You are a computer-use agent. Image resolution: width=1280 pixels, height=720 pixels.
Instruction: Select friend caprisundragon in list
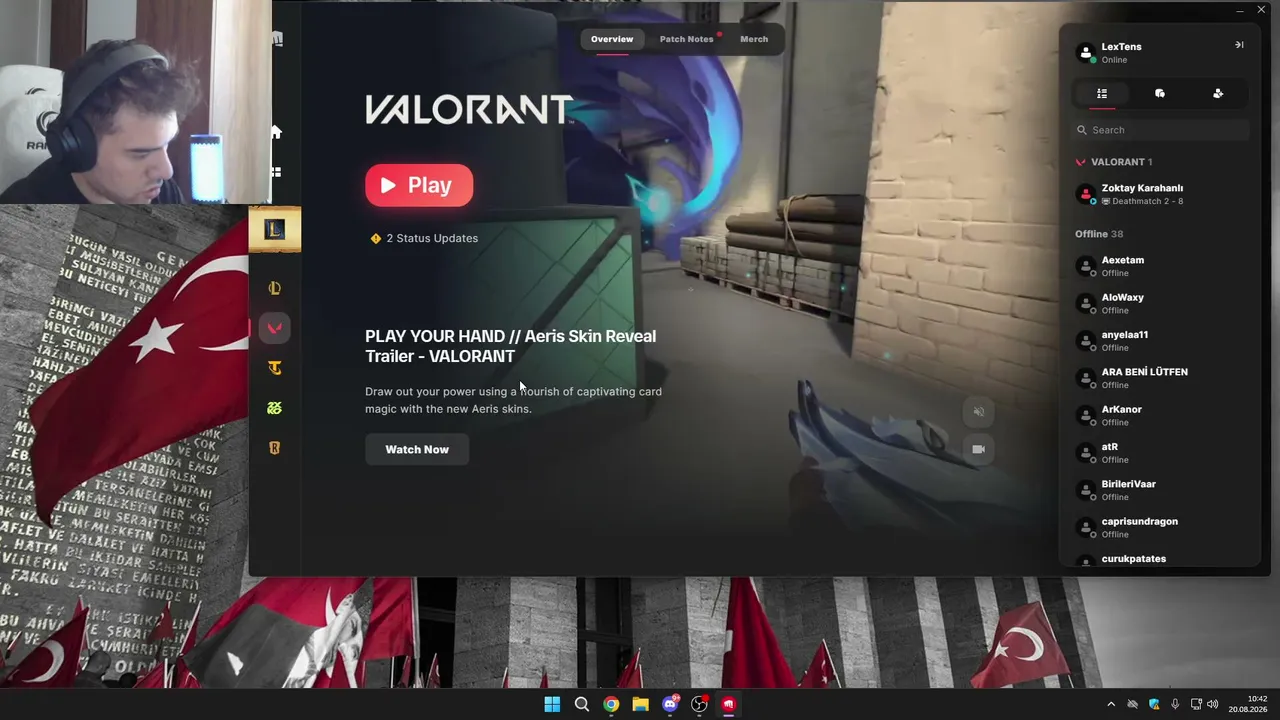pos(1160,527)
